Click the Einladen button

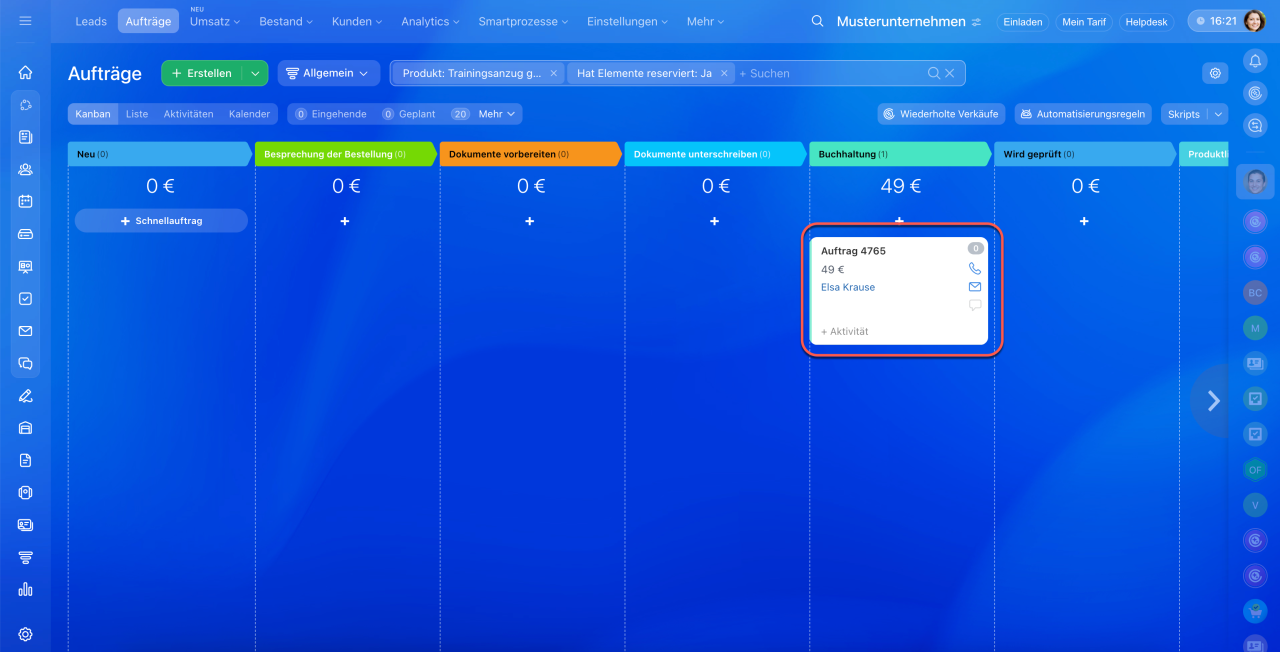coord(1023,21)
